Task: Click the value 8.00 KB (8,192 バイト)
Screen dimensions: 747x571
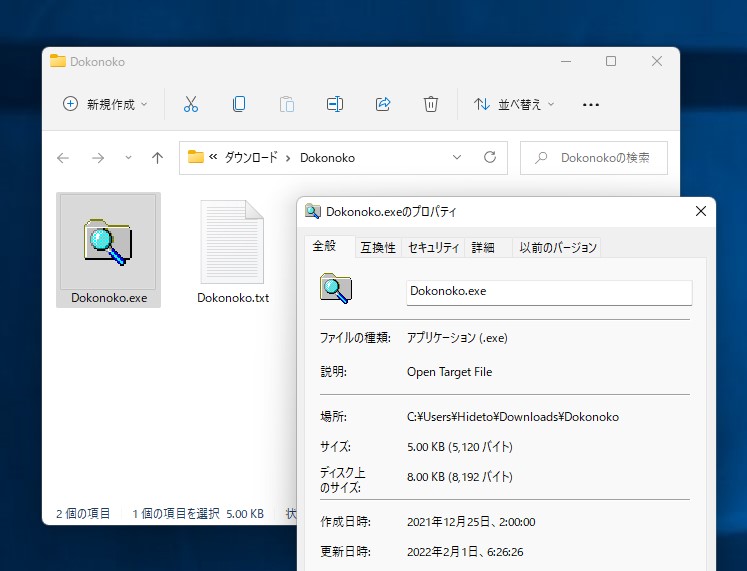Action: [460, 477]
